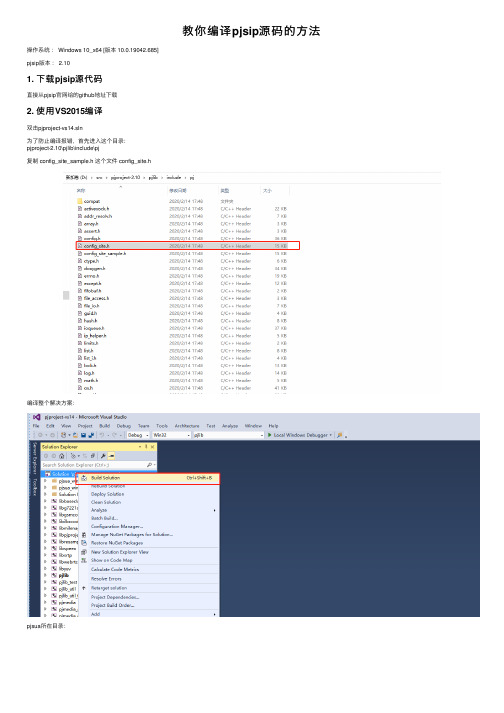The height and width of the screenshot is (713, 504).
Task: Click Restore NuGet Packages icon
Action: tap(84, 543)
